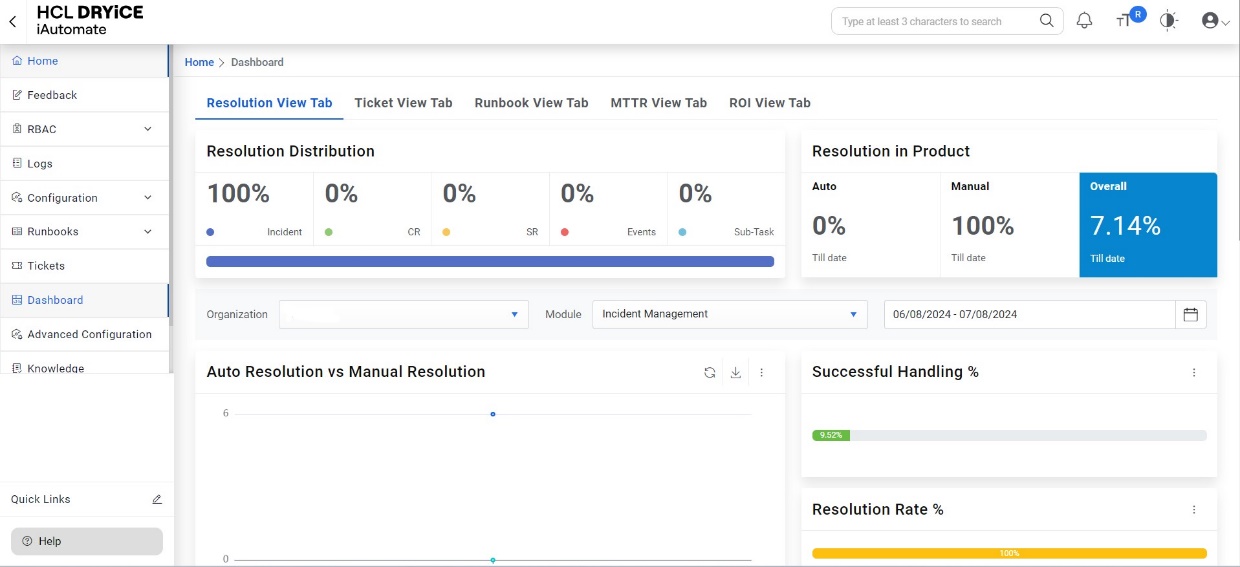Switch to the MTTR View Tab
The width and height of the screenshot is (1240, 567).
(658, 103)
